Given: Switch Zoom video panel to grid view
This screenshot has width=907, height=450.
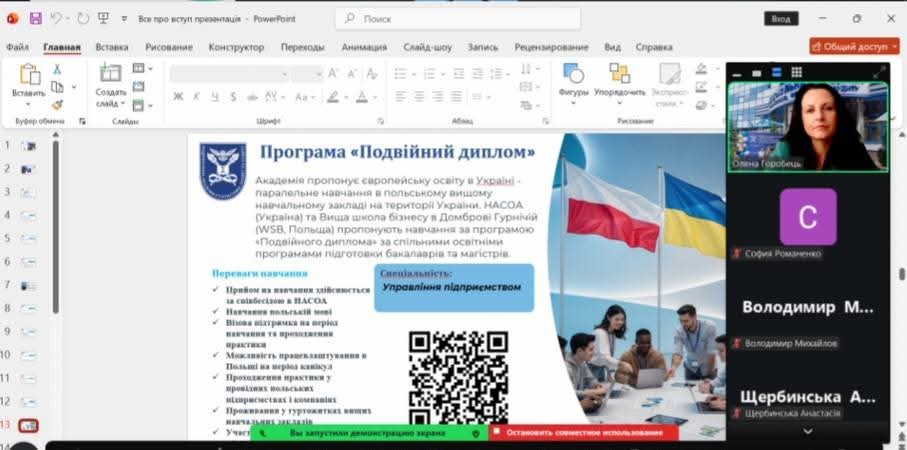Looking at the screenshot, I should point(797,72).
